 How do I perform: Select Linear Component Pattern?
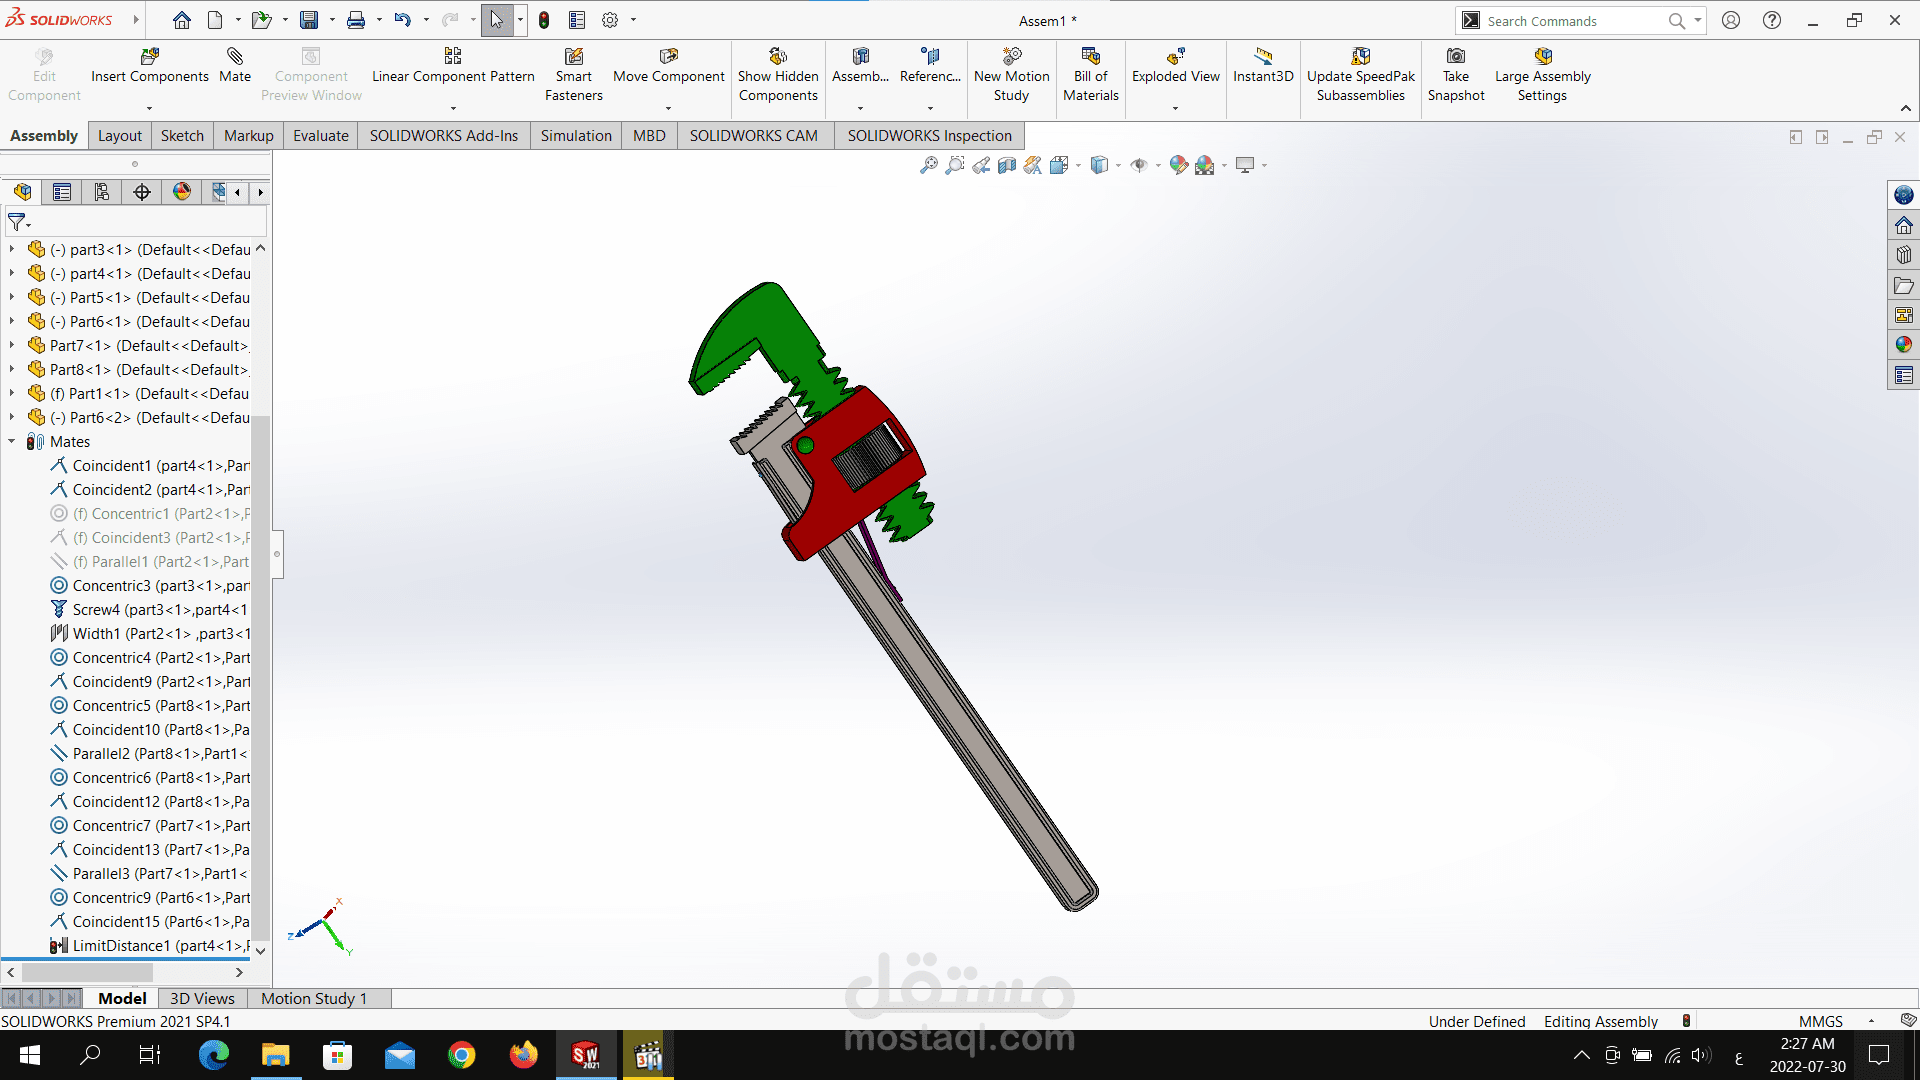[x=453, y=66]
